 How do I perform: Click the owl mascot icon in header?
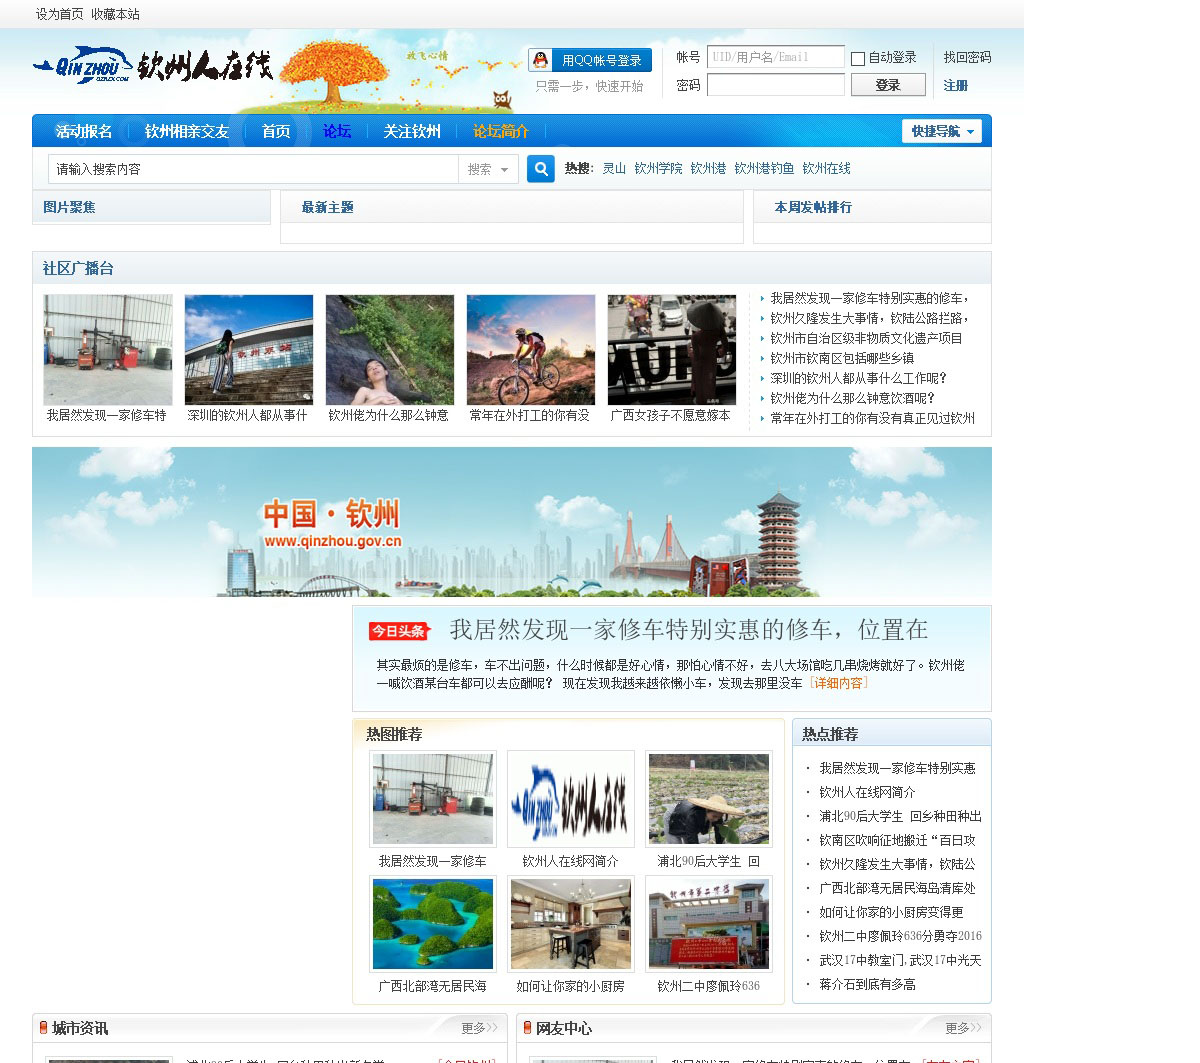[x=502, y=99]
